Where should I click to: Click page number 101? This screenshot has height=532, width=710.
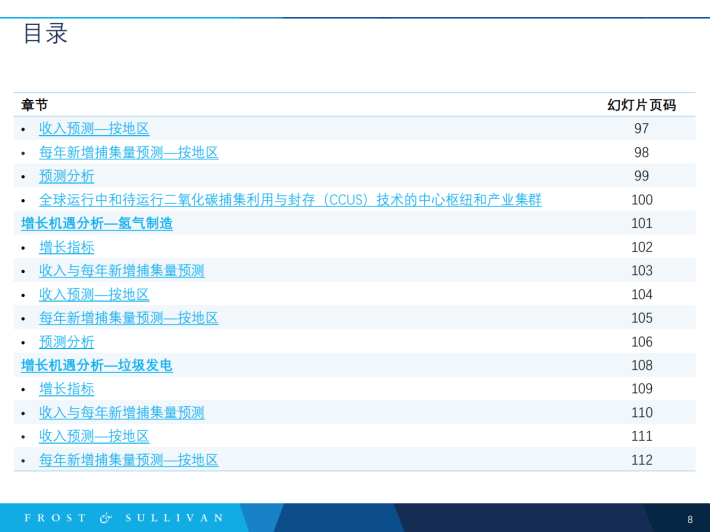(x=642, y=223)
